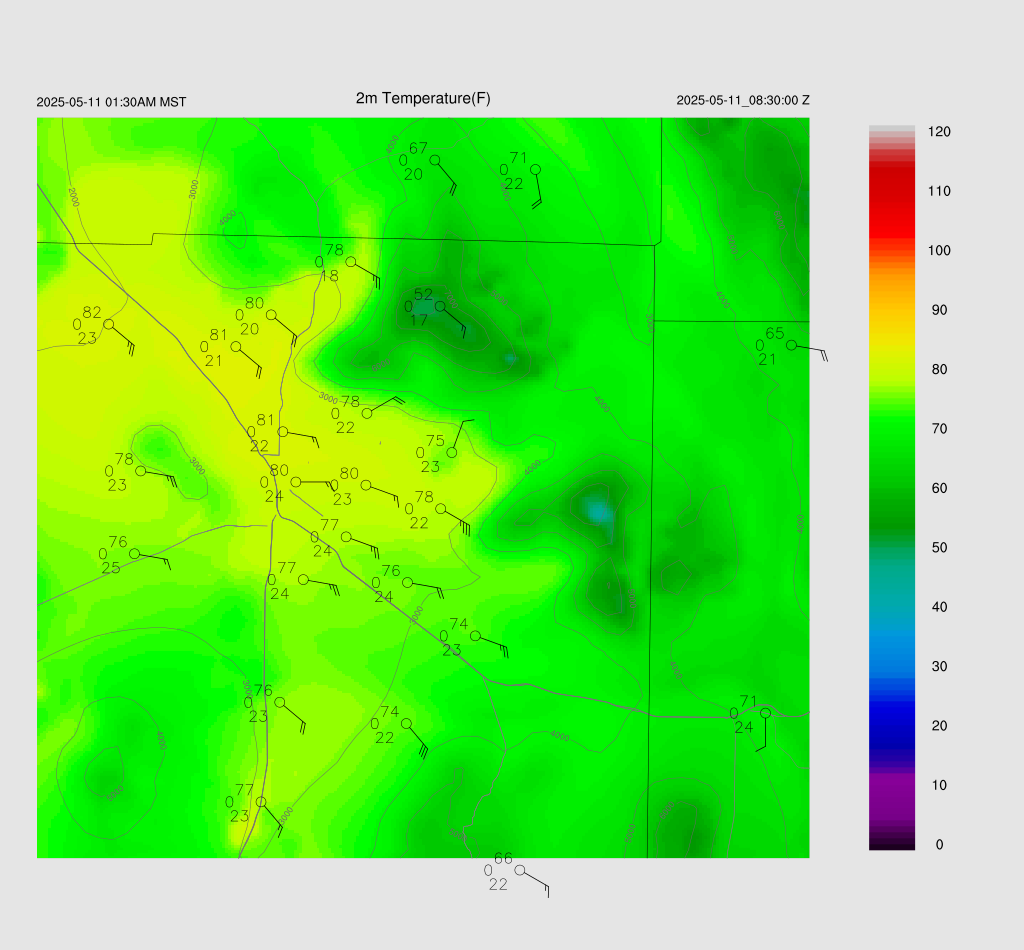Select the station circle reporting 66 degrees
The image size is (1024, 950).
[x=520, y=870]
